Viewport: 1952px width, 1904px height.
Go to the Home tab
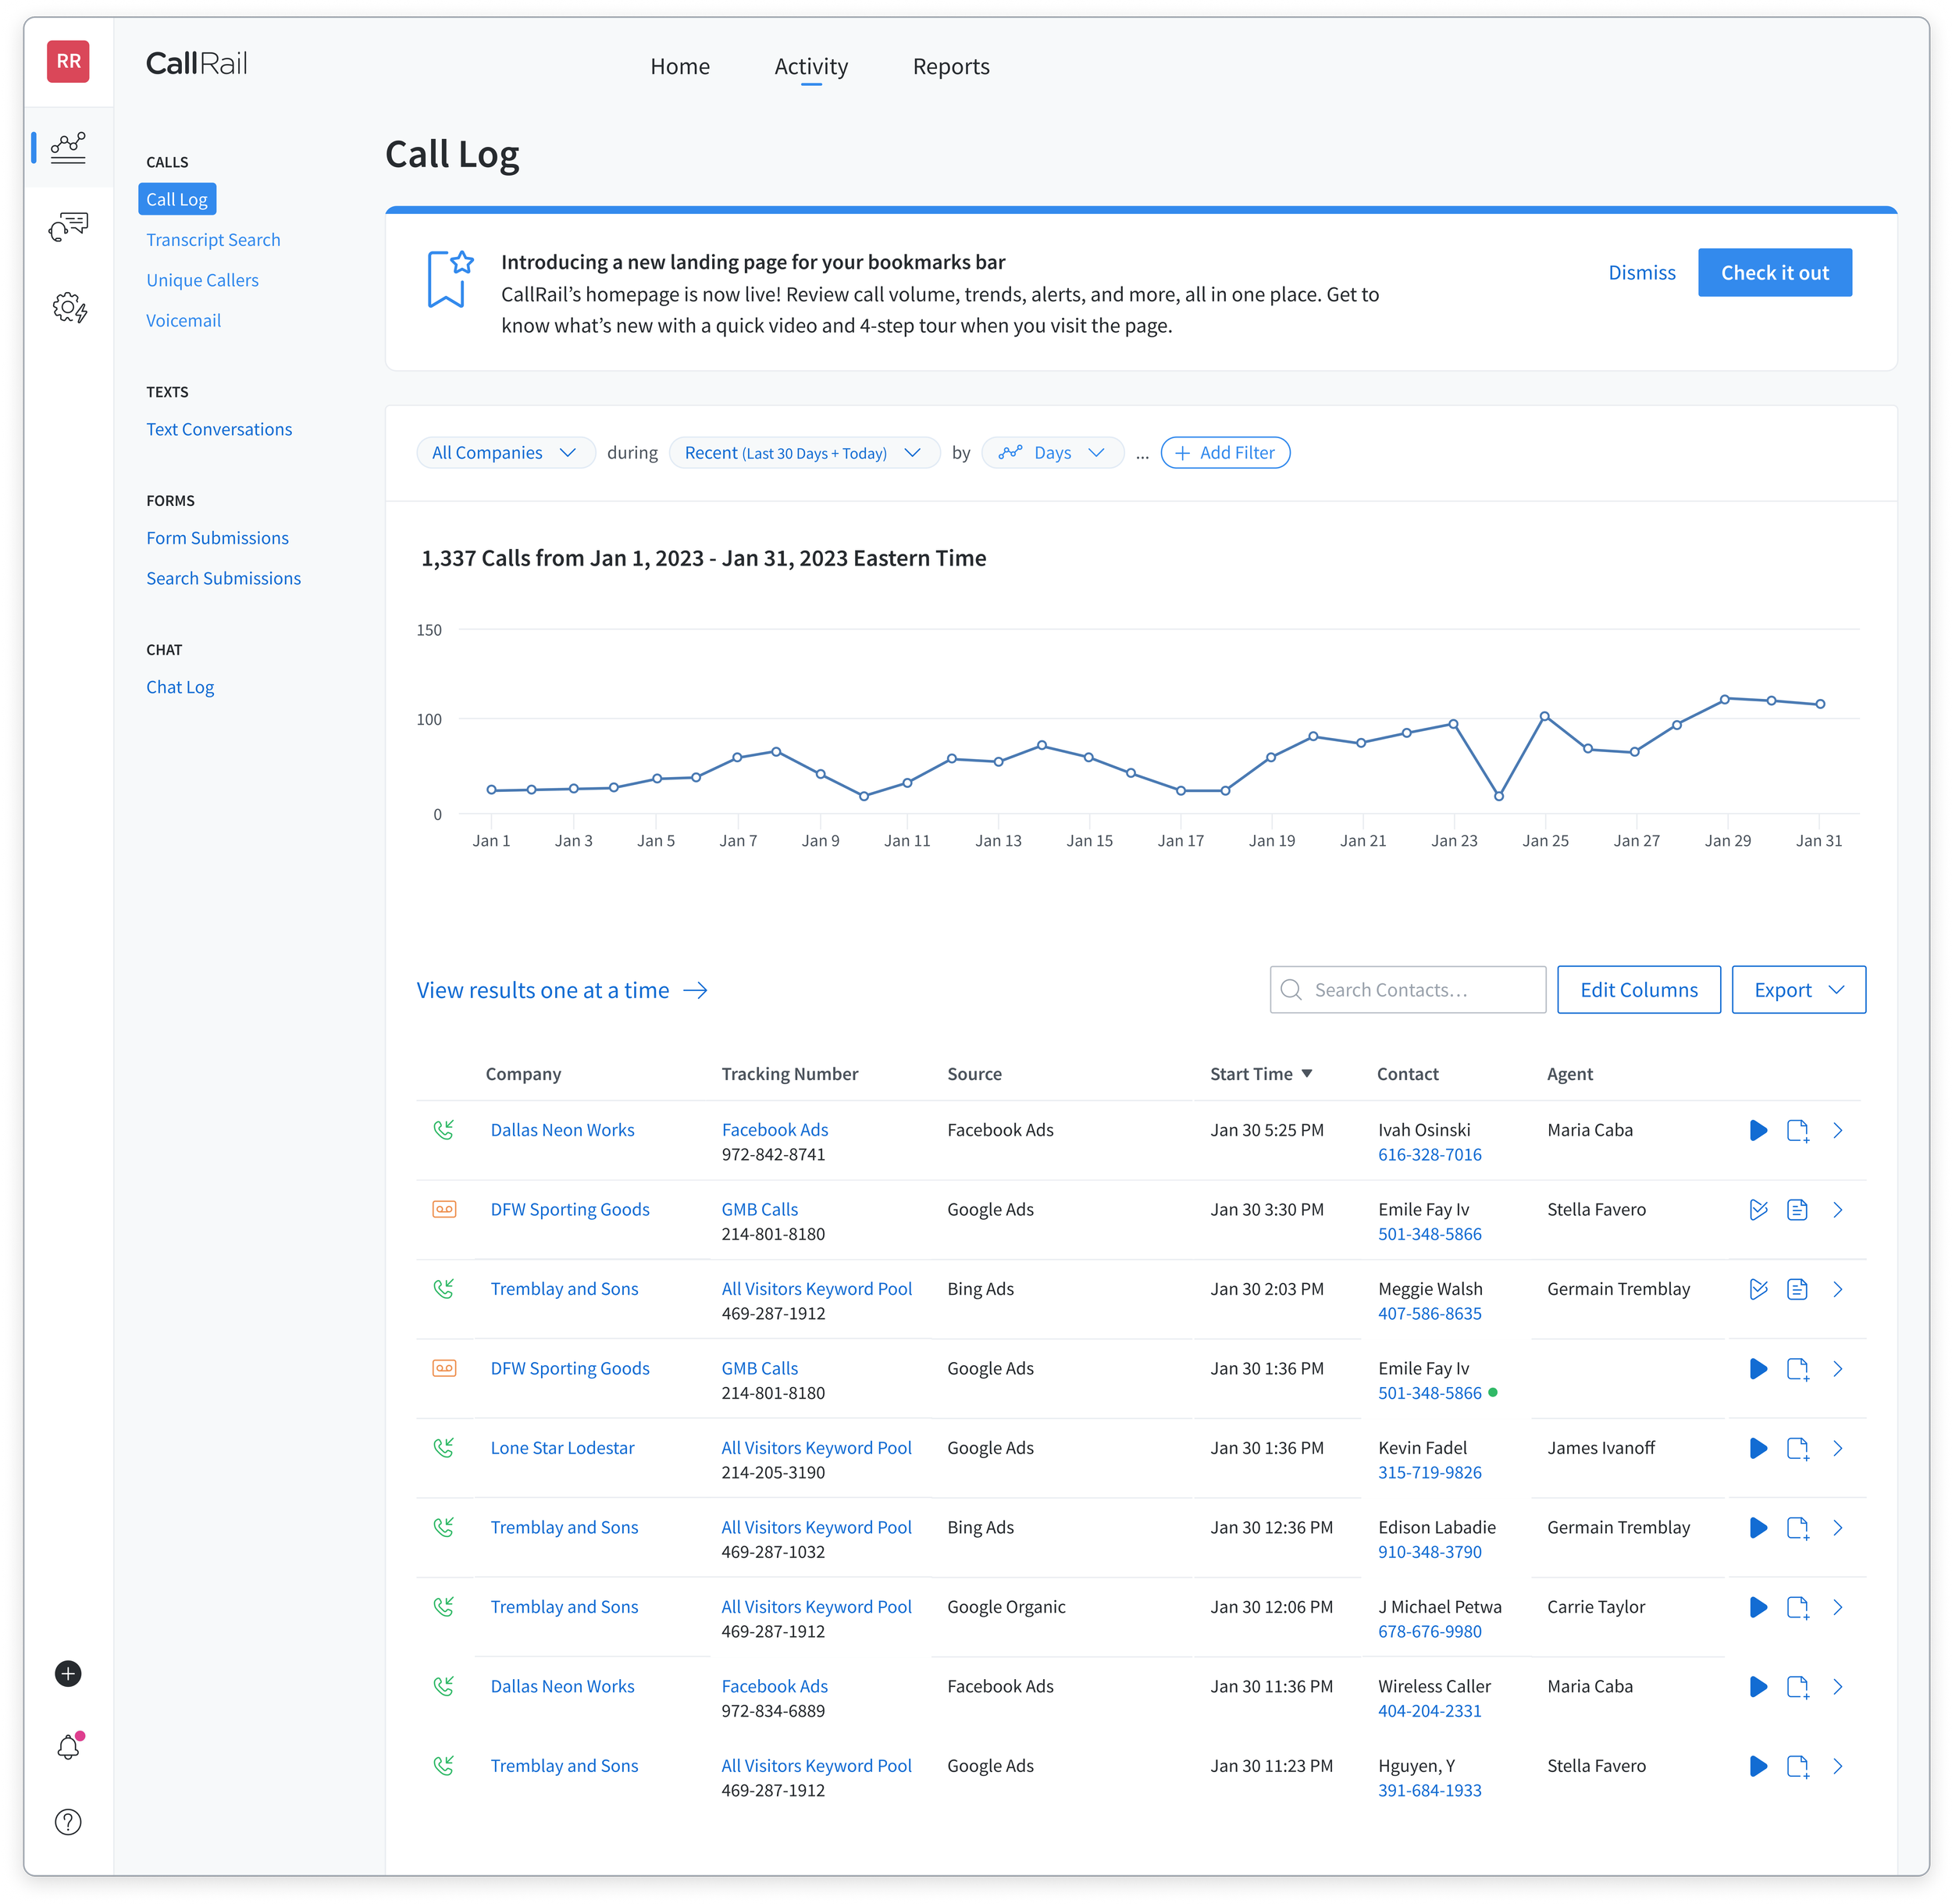679,67
